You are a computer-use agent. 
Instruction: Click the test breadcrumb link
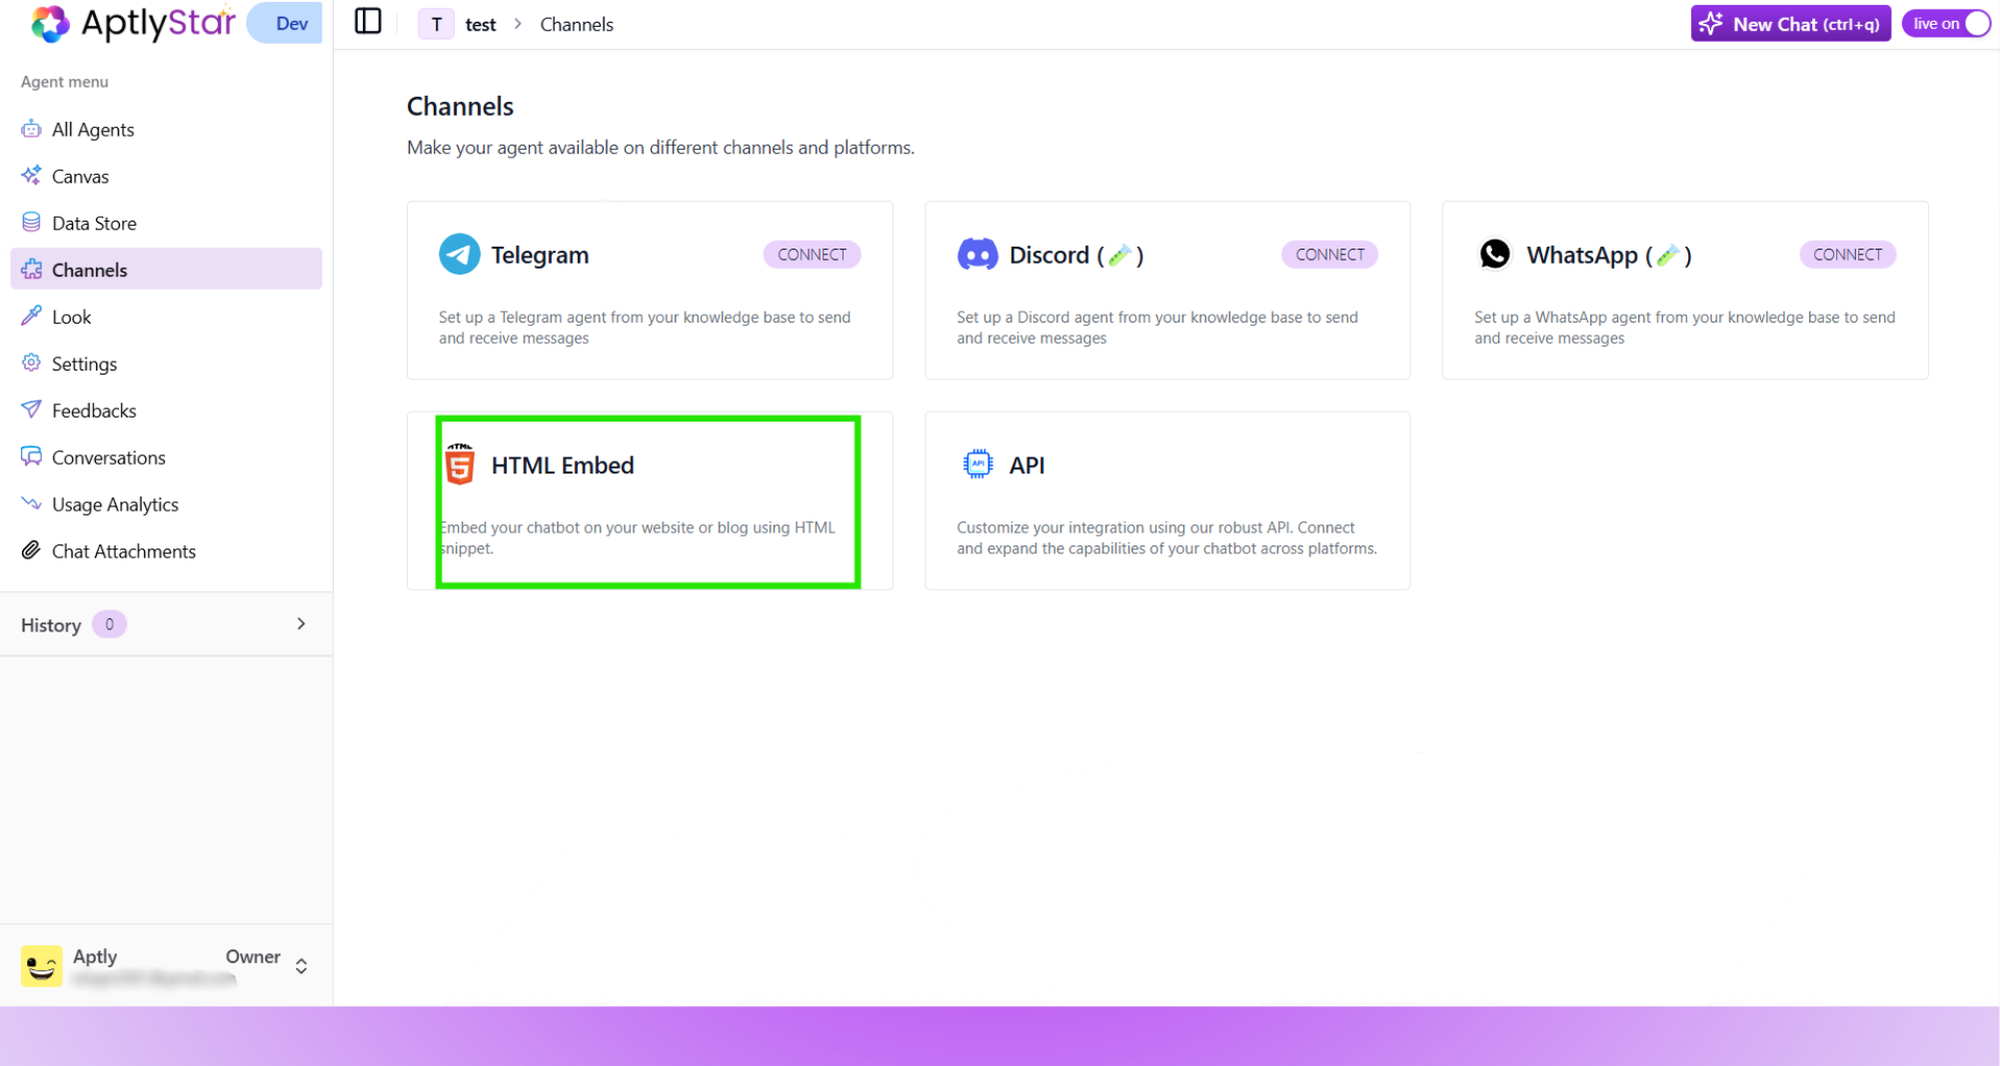tap(480, 24)
